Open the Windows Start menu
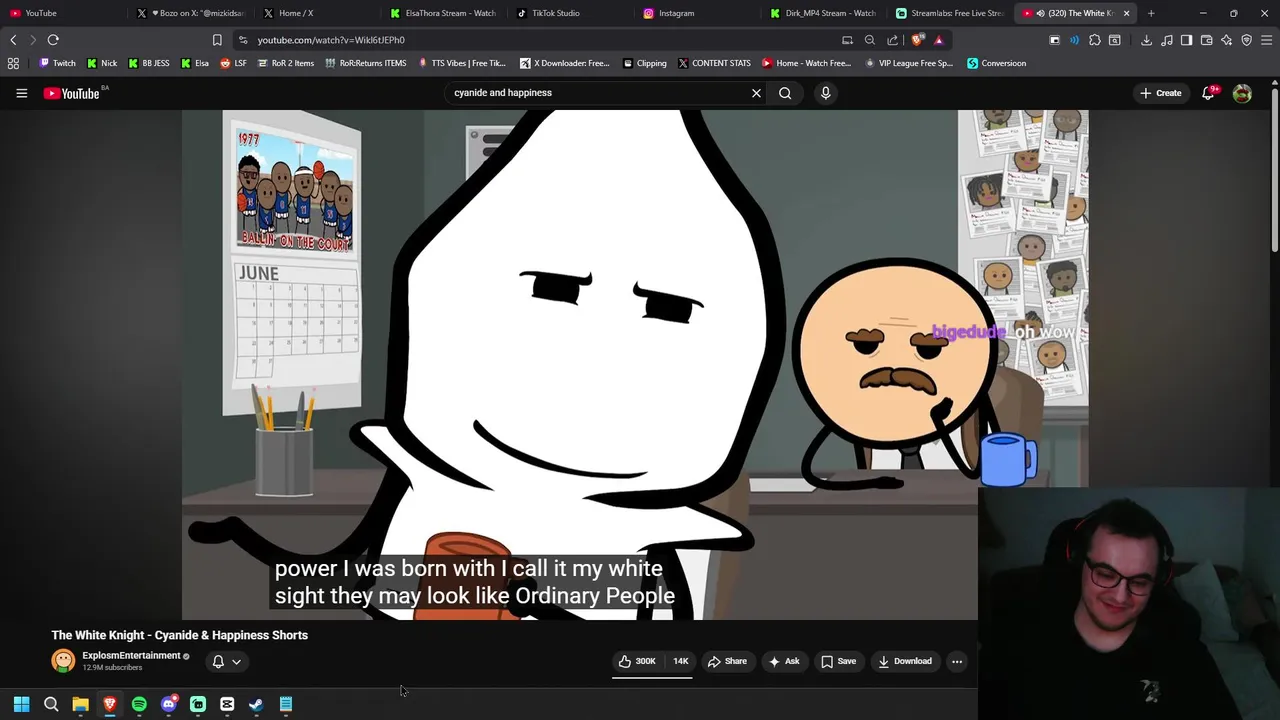 tap(21, 704)
